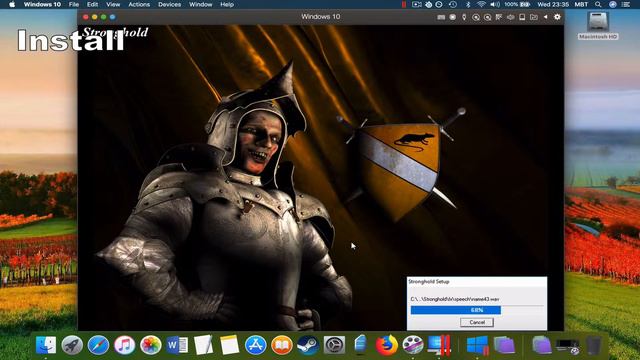The height and width of the screenshot is (360, 640).
Task: Open the Devices menu
Action: point(169,4)
